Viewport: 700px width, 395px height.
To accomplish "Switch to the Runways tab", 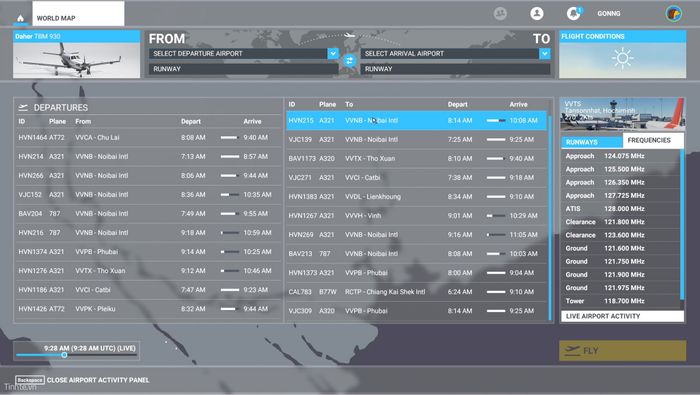I will tap(592, 142).
